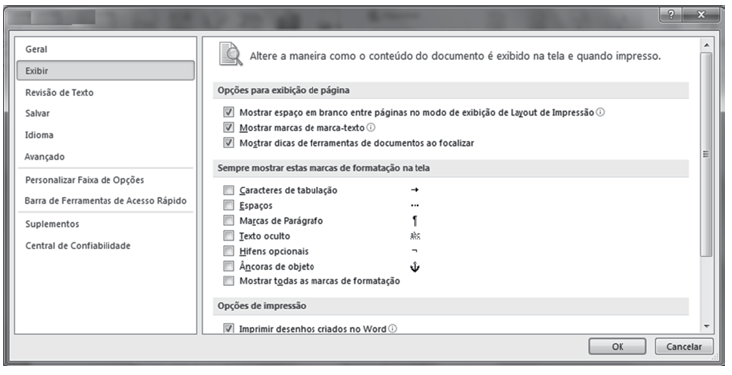
Task: Click the tab arrow symbol for Caracteres de tabulação
Action: coord(415,190)
